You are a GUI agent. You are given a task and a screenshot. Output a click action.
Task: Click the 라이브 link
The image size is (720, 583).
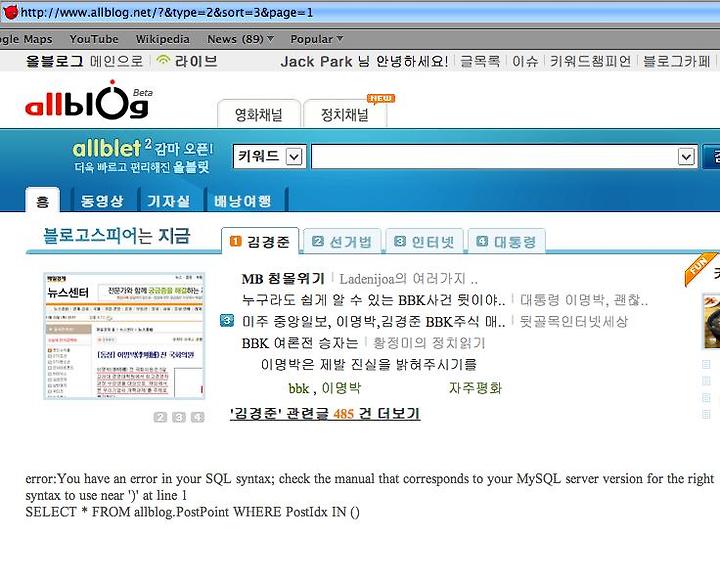coord(196,61)
